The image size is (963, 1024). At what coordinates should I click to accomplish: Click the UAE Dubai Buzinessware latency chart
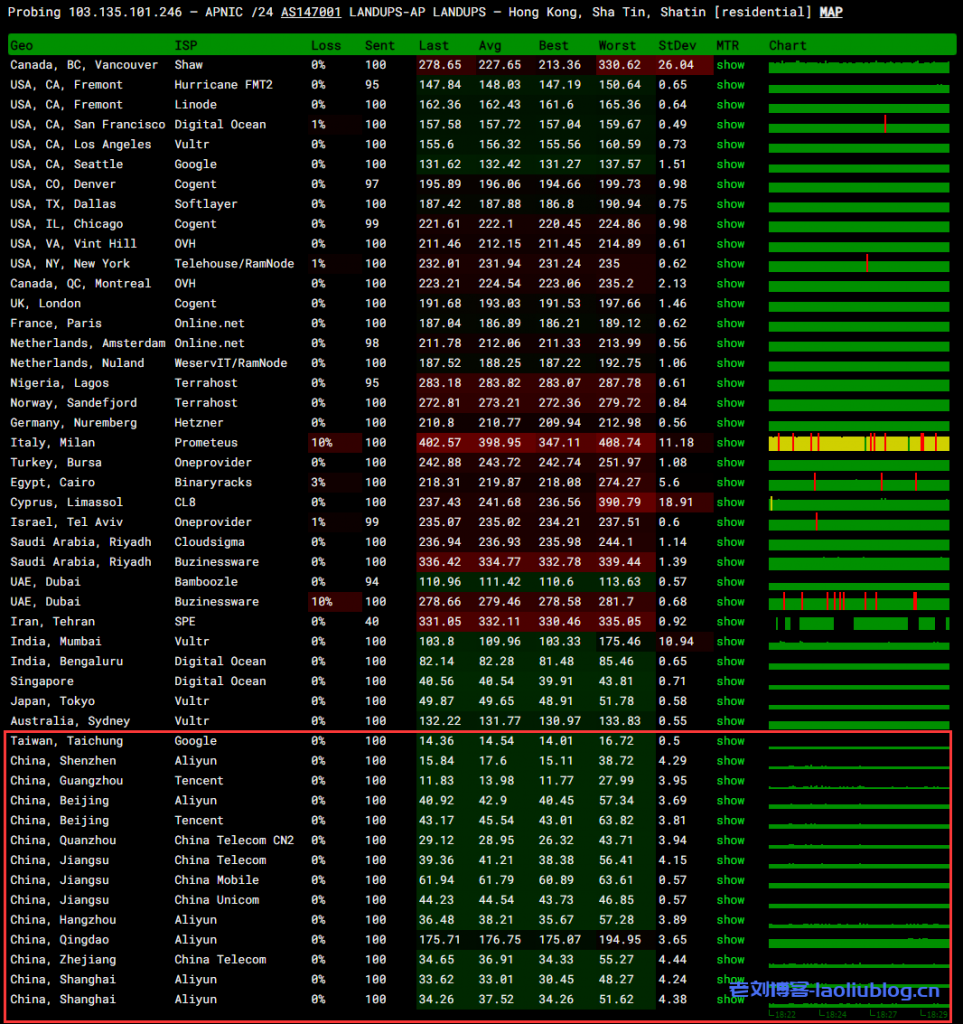point(858,602)
